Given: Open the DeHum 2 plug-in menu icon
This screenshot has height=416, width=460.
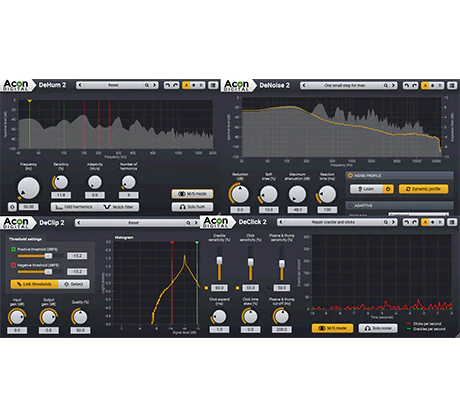Looking at the screenshot, I should (213, 85).
